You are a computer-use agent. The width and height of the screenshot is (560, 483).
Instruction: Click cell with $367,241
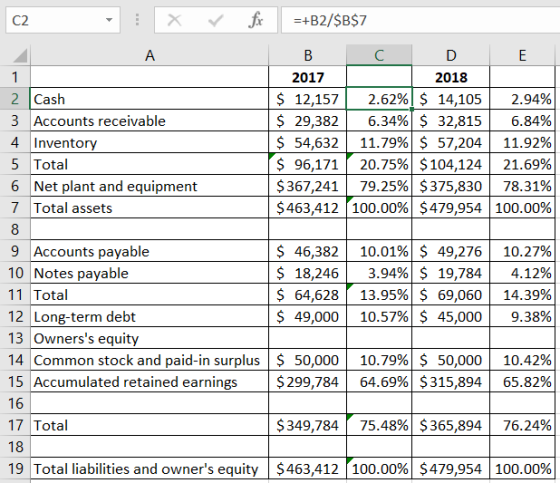[x=308, y=186]
